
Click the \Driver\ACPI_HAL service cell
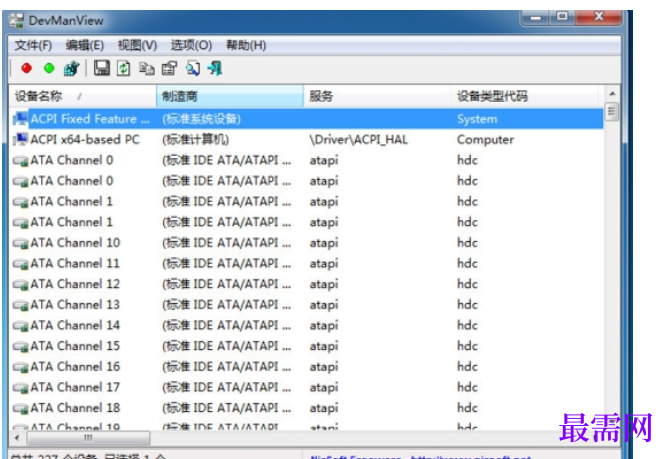pos(358,139)
